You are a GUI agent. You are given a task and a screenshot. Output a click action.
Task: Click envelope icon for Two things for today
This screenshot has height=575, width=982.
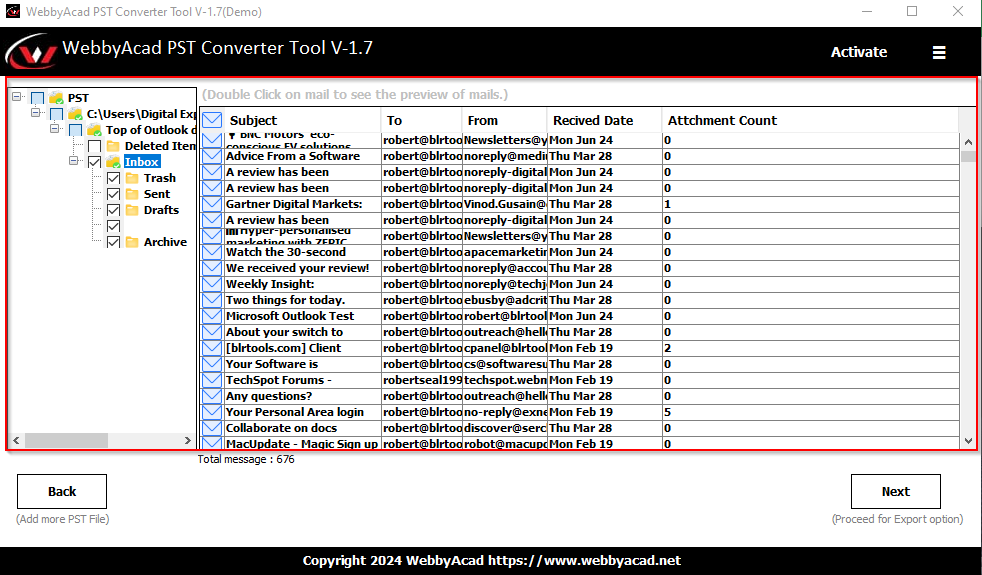212,300
